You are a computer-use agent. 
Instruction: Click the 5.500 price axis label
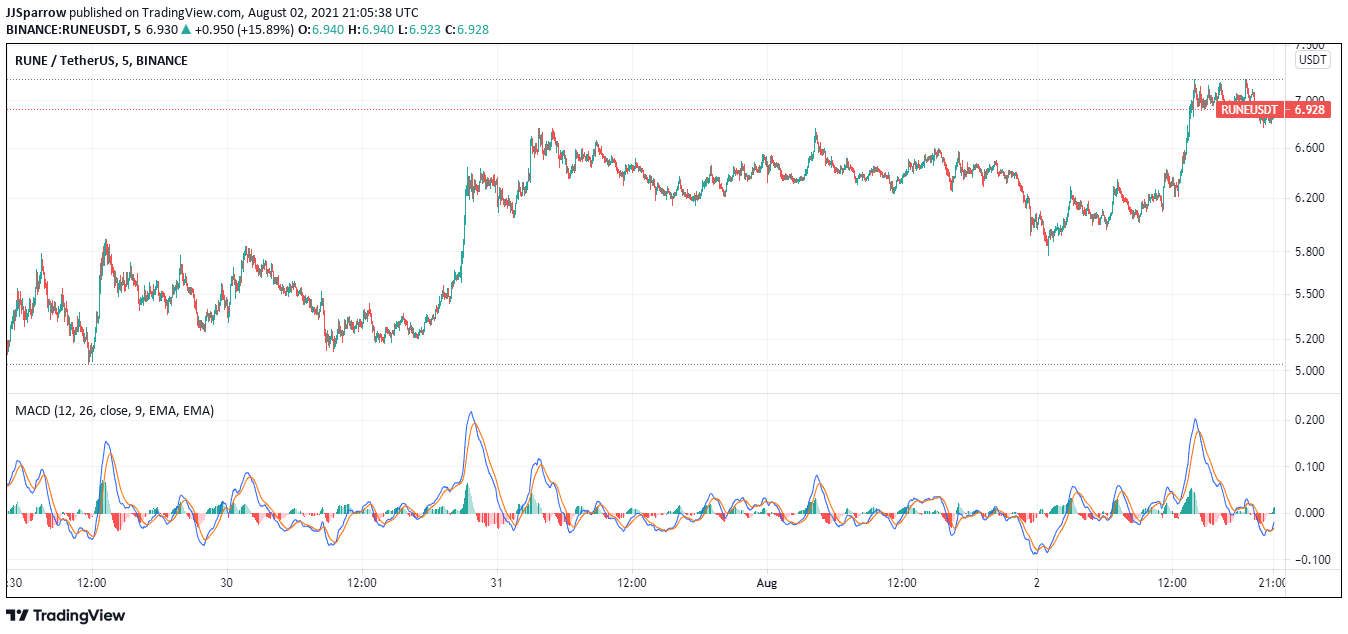coord(1309,294)
